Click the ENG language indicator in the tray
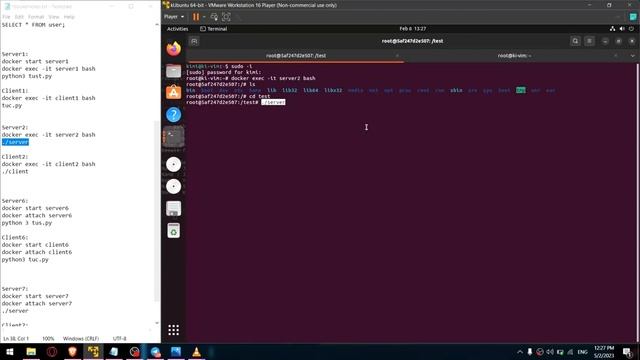 (582, 352)
